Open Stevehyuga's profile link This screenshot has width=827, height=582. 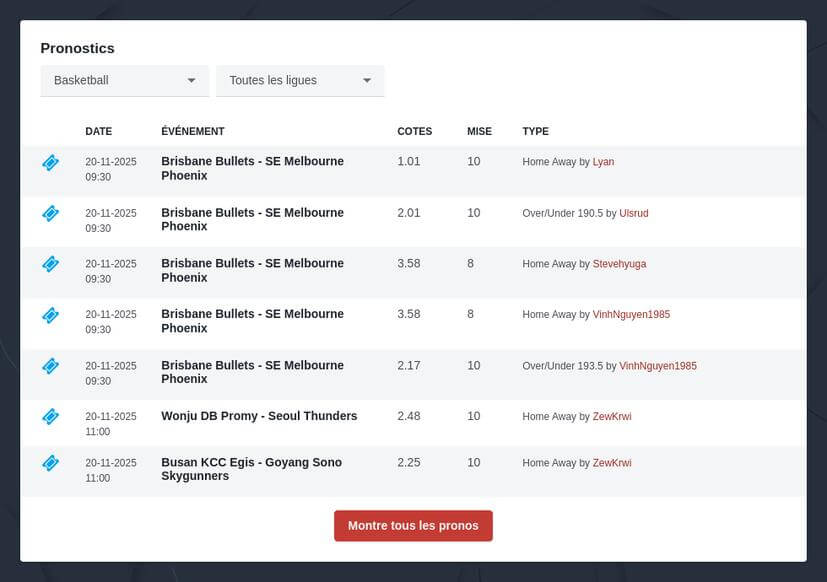(x=619, y=264)
